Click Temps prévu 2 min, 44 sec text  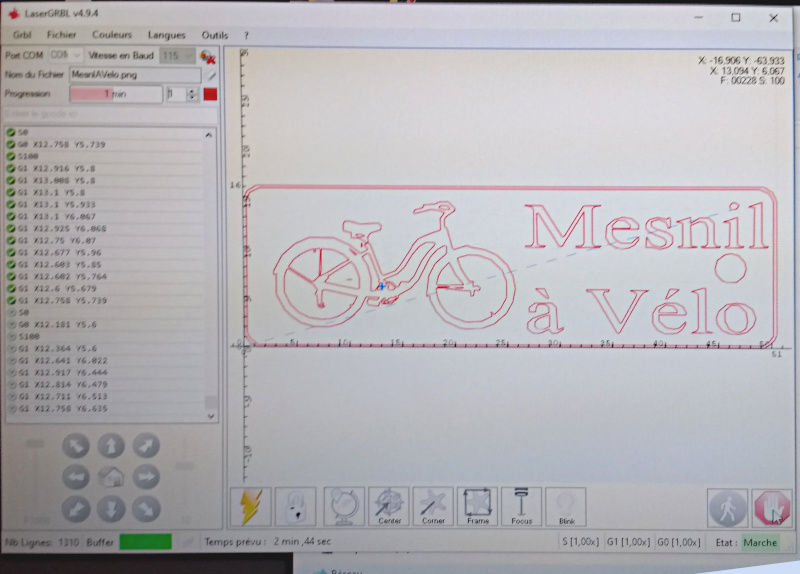tap(268, 541)
